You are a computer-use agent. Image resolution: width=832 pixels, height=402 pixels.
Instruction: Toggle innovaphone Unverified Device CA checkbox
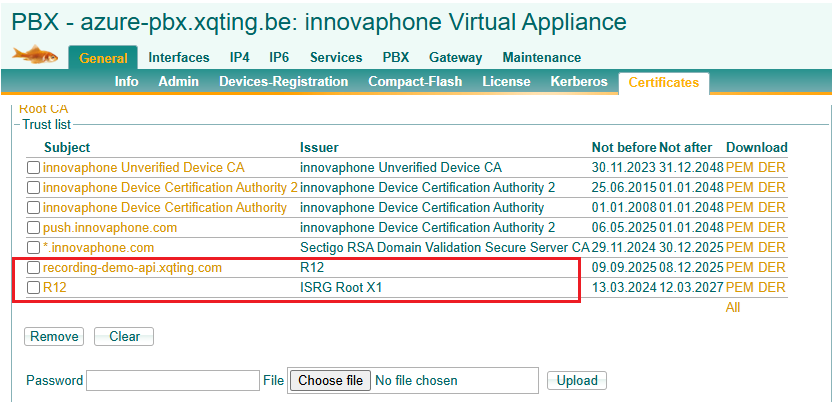[34, 168]
